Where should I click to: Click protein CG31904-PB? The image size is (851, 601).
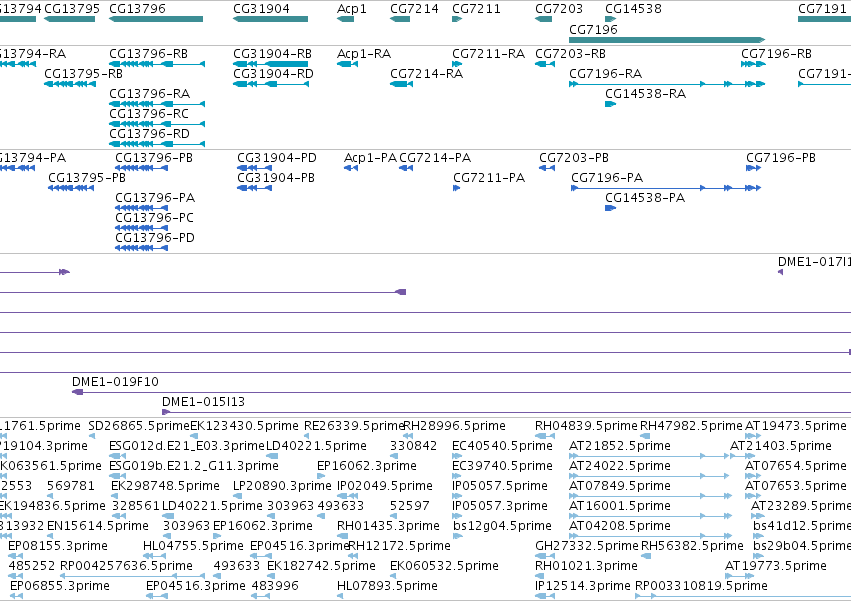(x=255, y=188)
